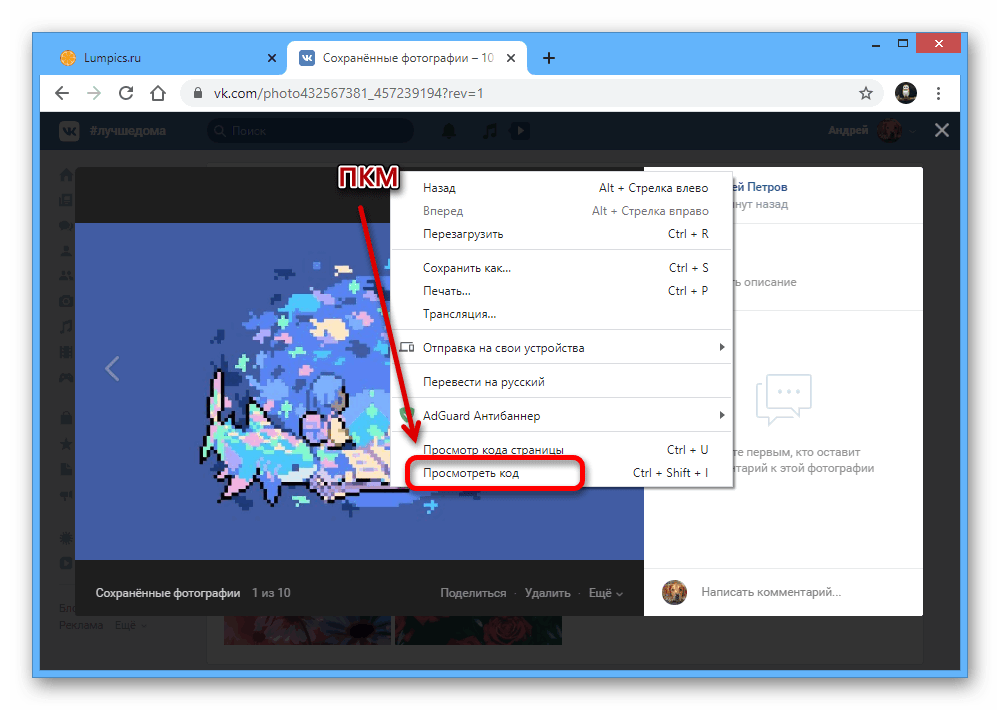Click the commenter avatar thumbnail
The width and height of the screenshot is (1000, 710).
pos(674,592)
